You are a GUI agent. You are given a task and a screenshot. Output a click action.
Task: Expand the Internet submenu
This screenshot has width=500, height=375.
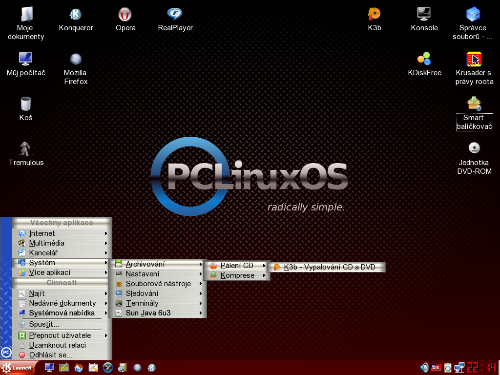point(62,233)
